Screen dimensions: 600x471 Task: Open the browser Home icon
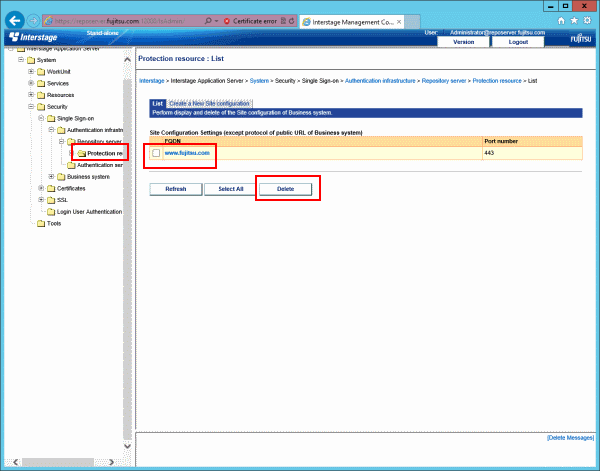(561, 21)
